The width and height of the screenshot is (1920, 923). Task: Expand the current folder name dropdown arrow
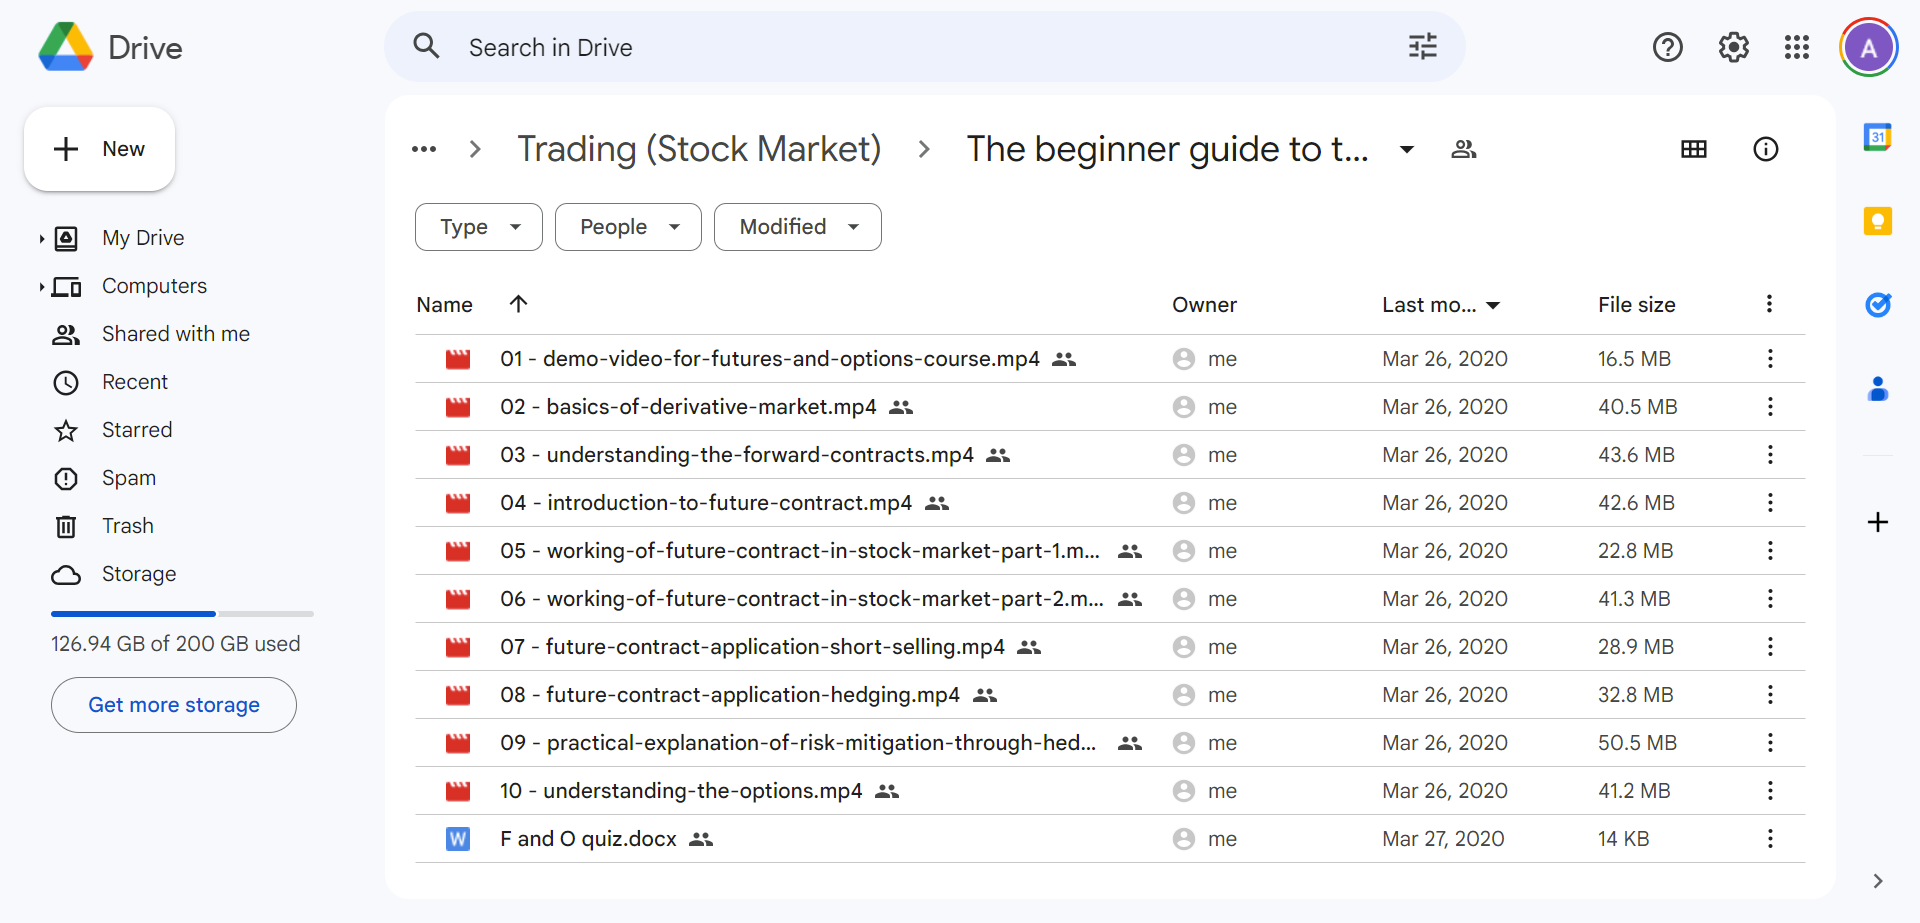click(x=1406, y=150)
